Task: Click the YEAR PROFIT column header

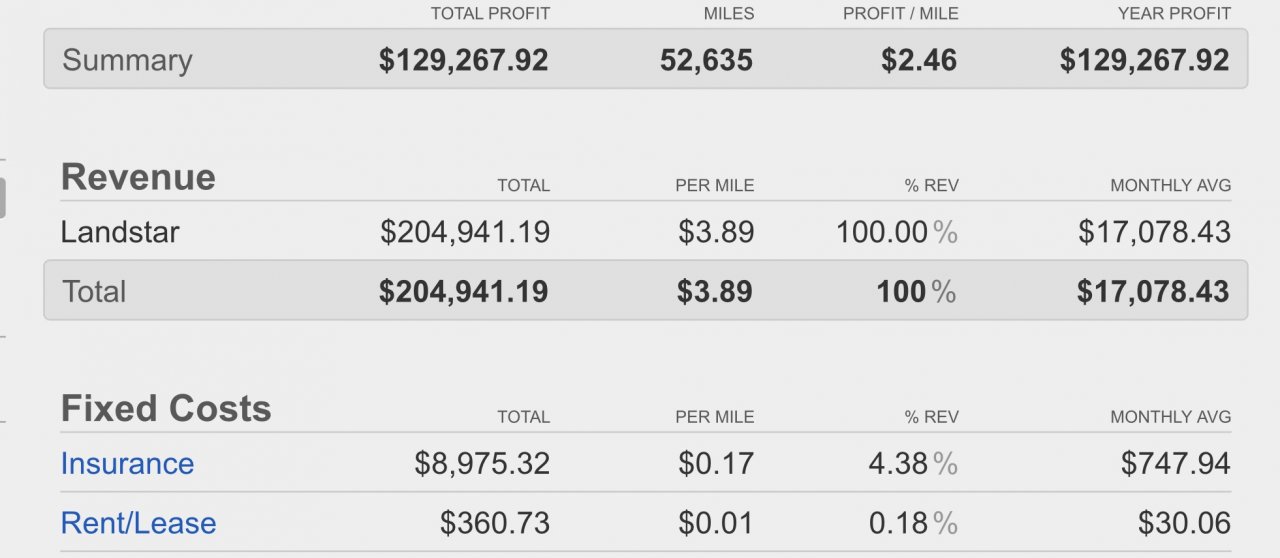Action: click(x=1174, y=13)
